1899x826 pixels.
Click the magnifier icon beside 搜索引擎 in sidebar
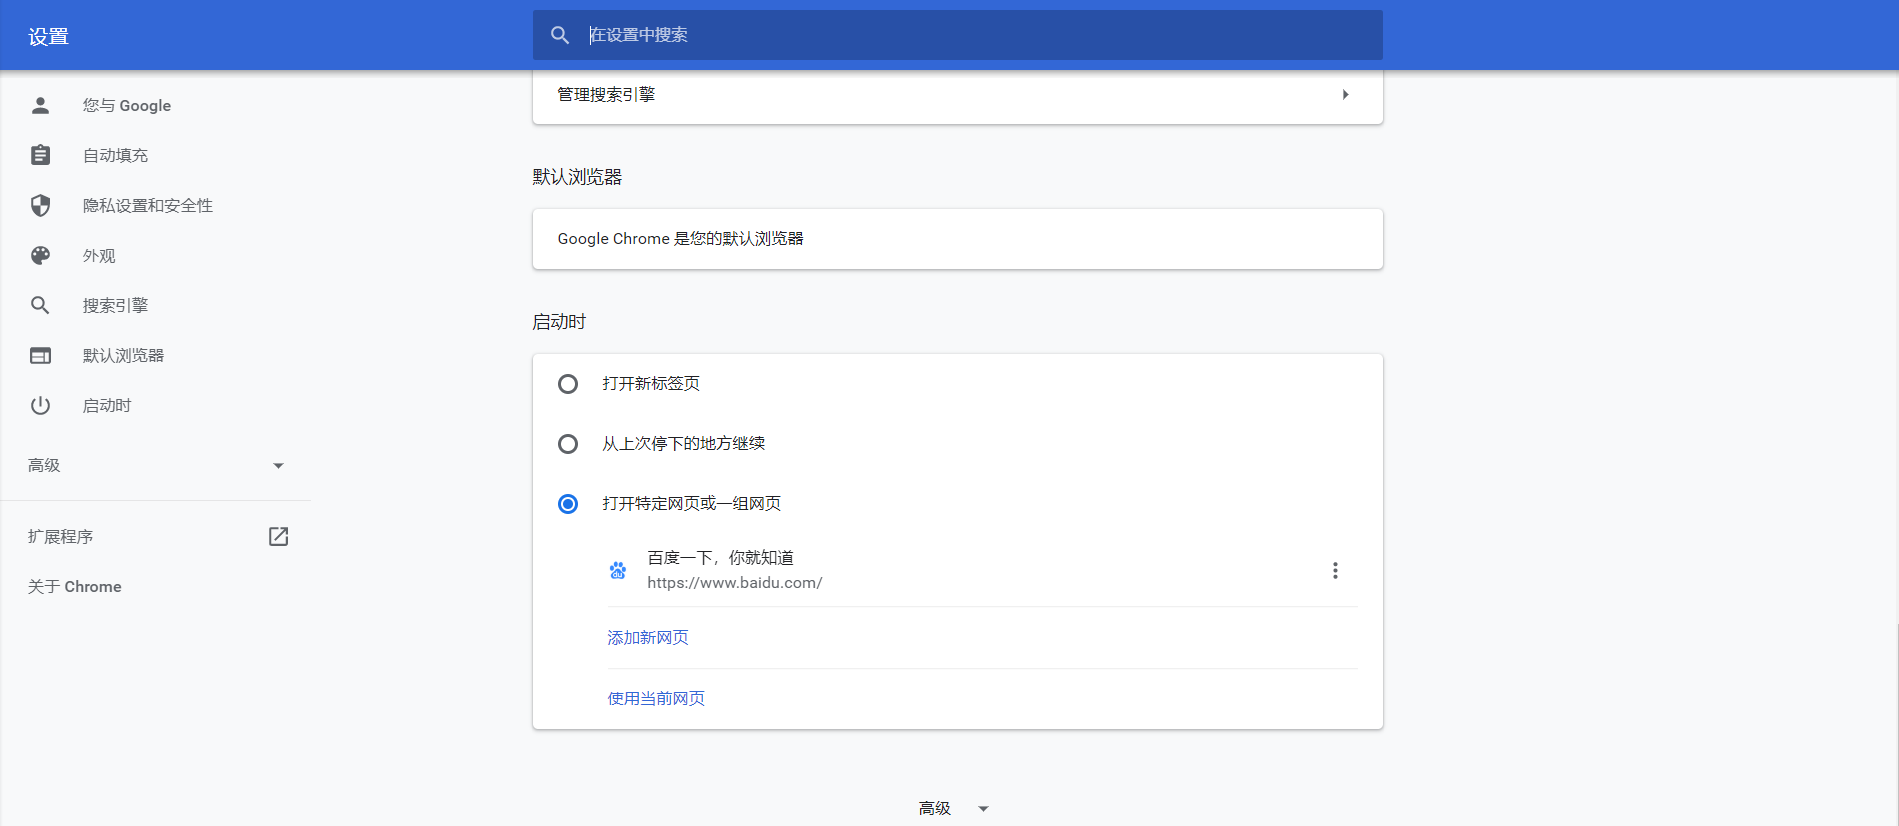[40, 305]
